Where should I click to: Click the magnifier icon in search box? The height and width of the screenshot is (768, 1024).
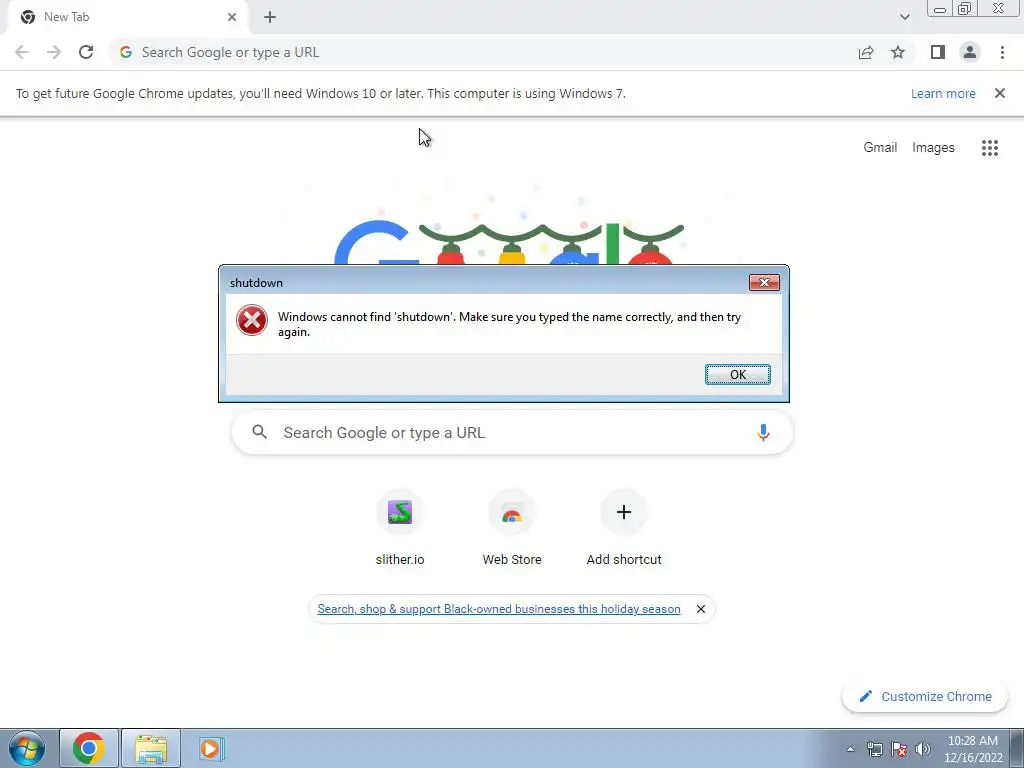pos(259,432)
